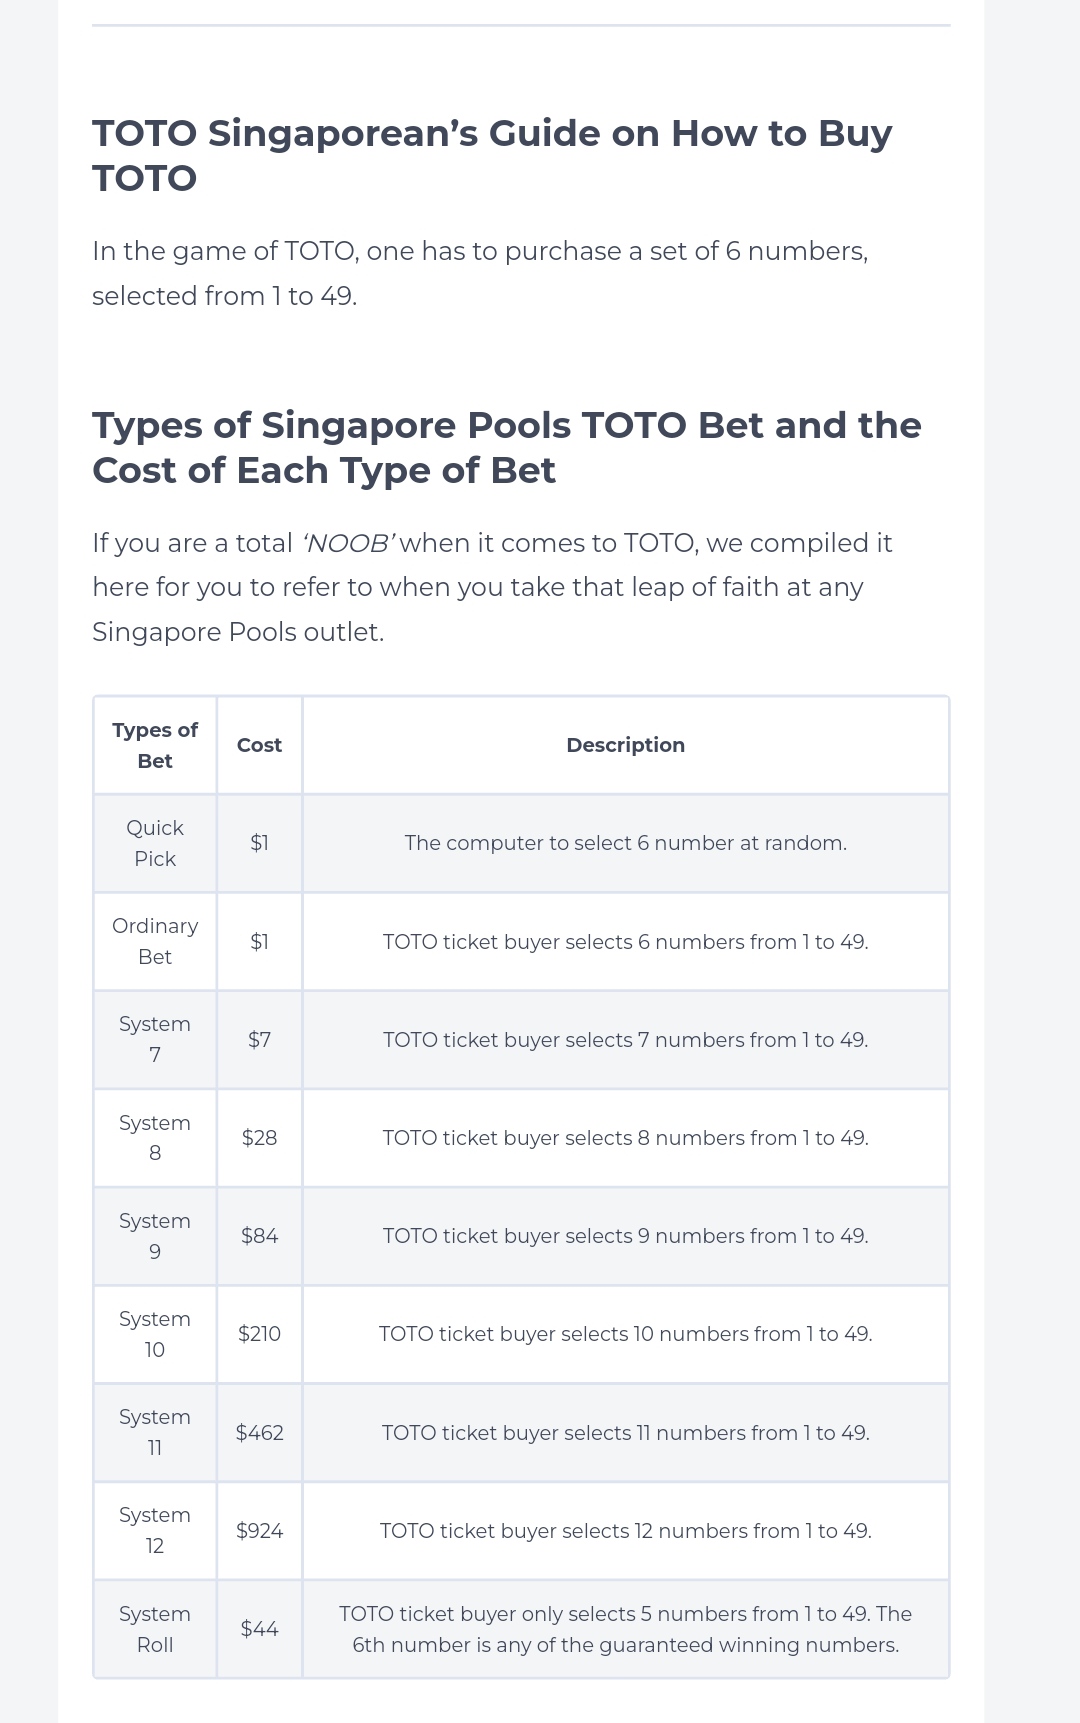The width and height of the screenshot is (1080, 1723).
Task: Click the $924 cost cell
Action: point(259,1531)
